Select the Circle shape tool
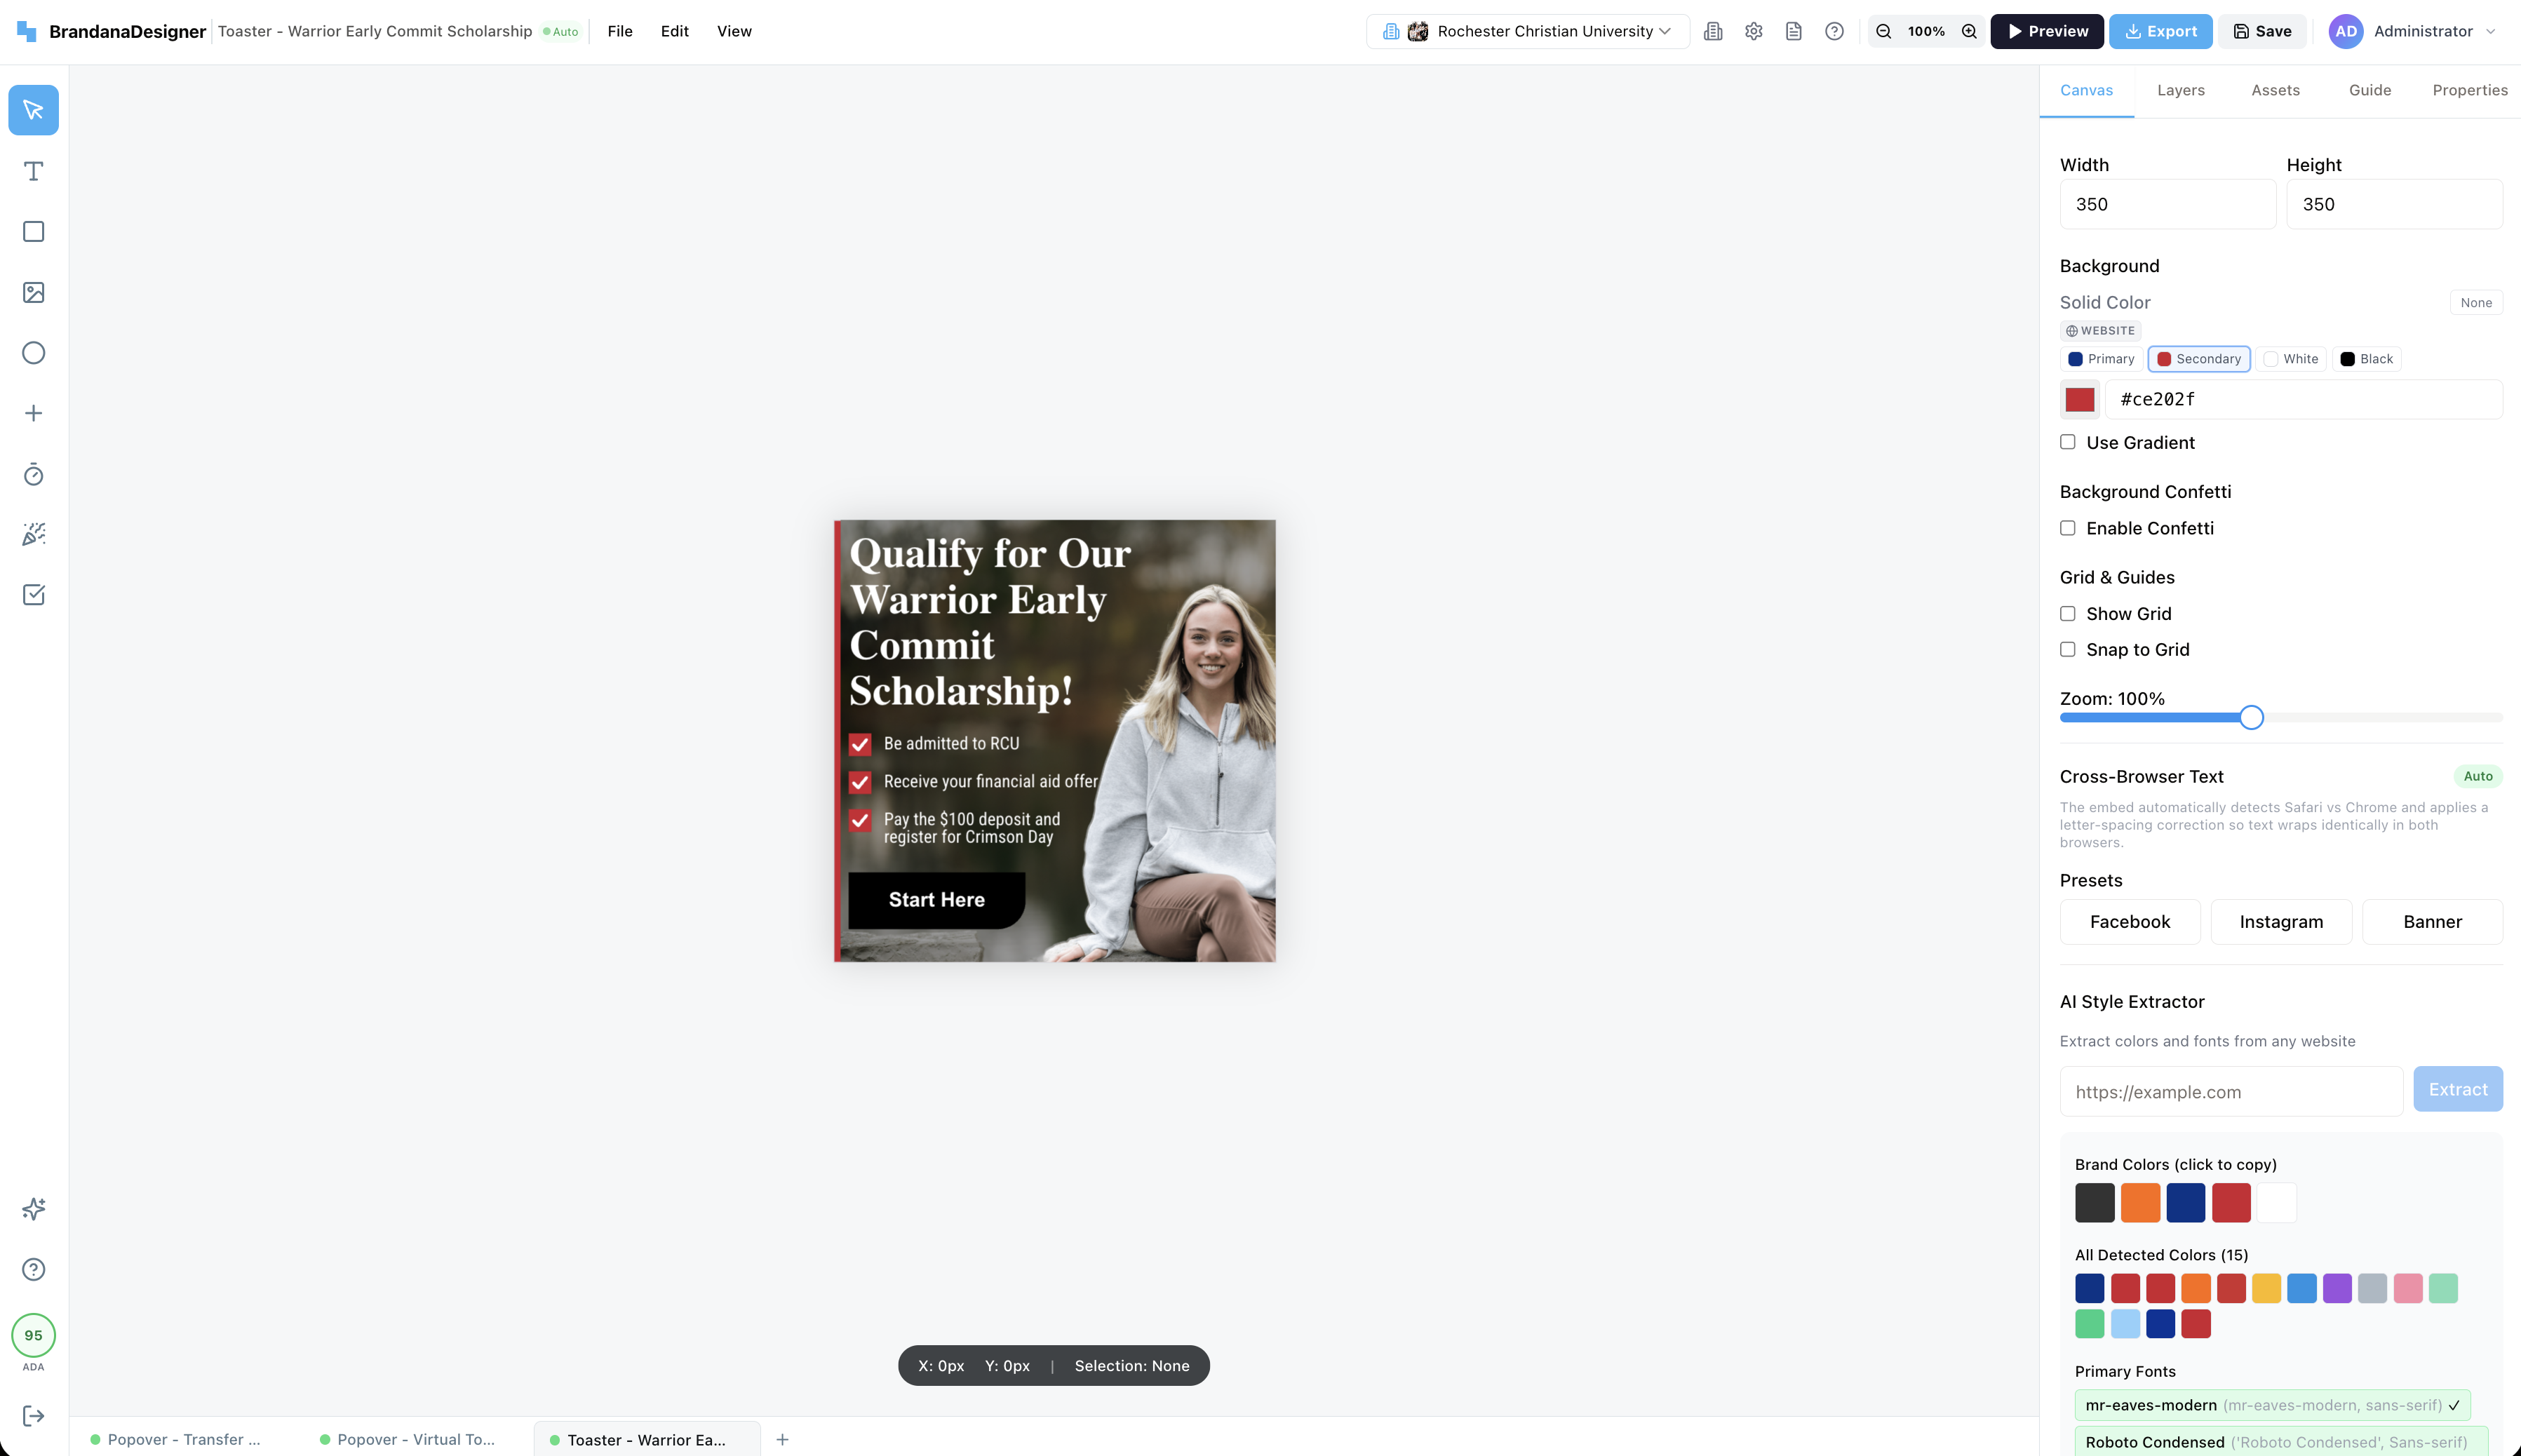2521x1456 pixels. 33,353
